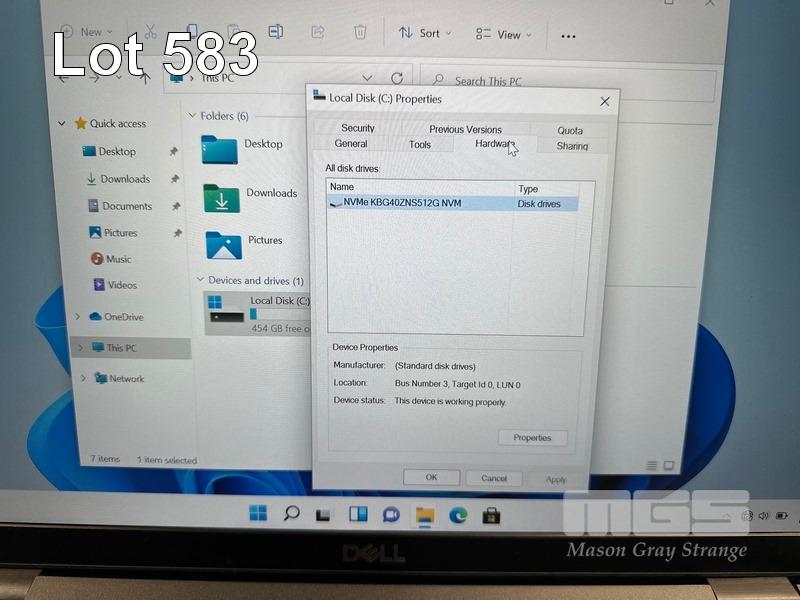Viewport: 800px width, 600px height.
Task: Click the Delete trash icon in the toolbar
Action: 360,33
